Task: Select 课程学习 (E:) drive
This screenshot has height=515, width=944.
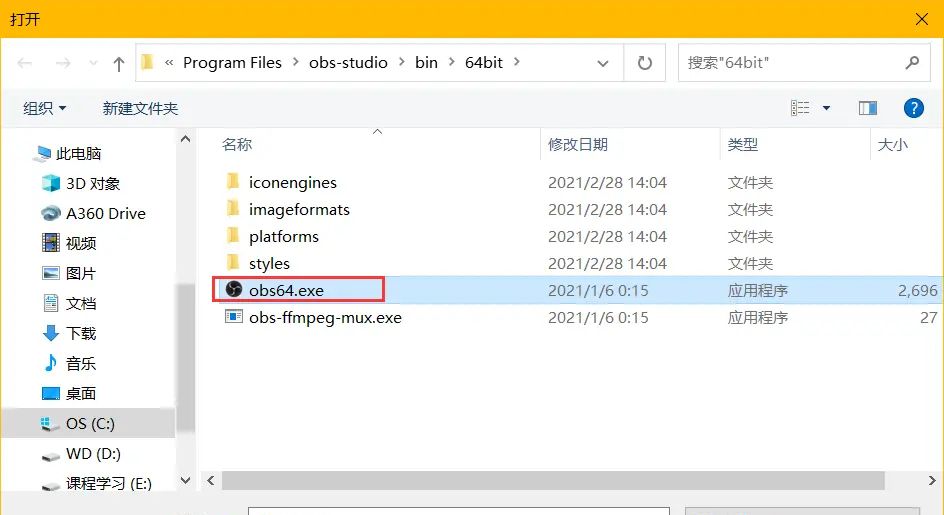Action: (108, 484)
